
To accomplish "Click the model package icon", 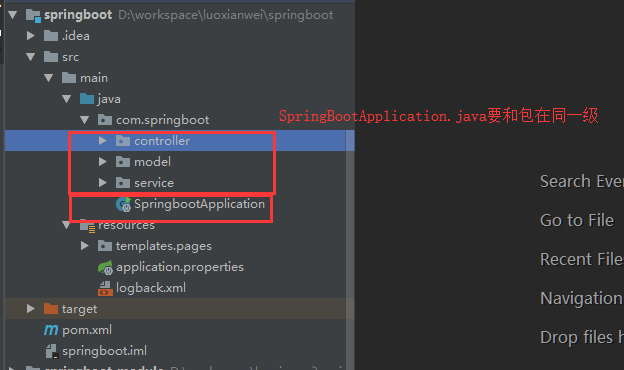I will pos(123,162).
